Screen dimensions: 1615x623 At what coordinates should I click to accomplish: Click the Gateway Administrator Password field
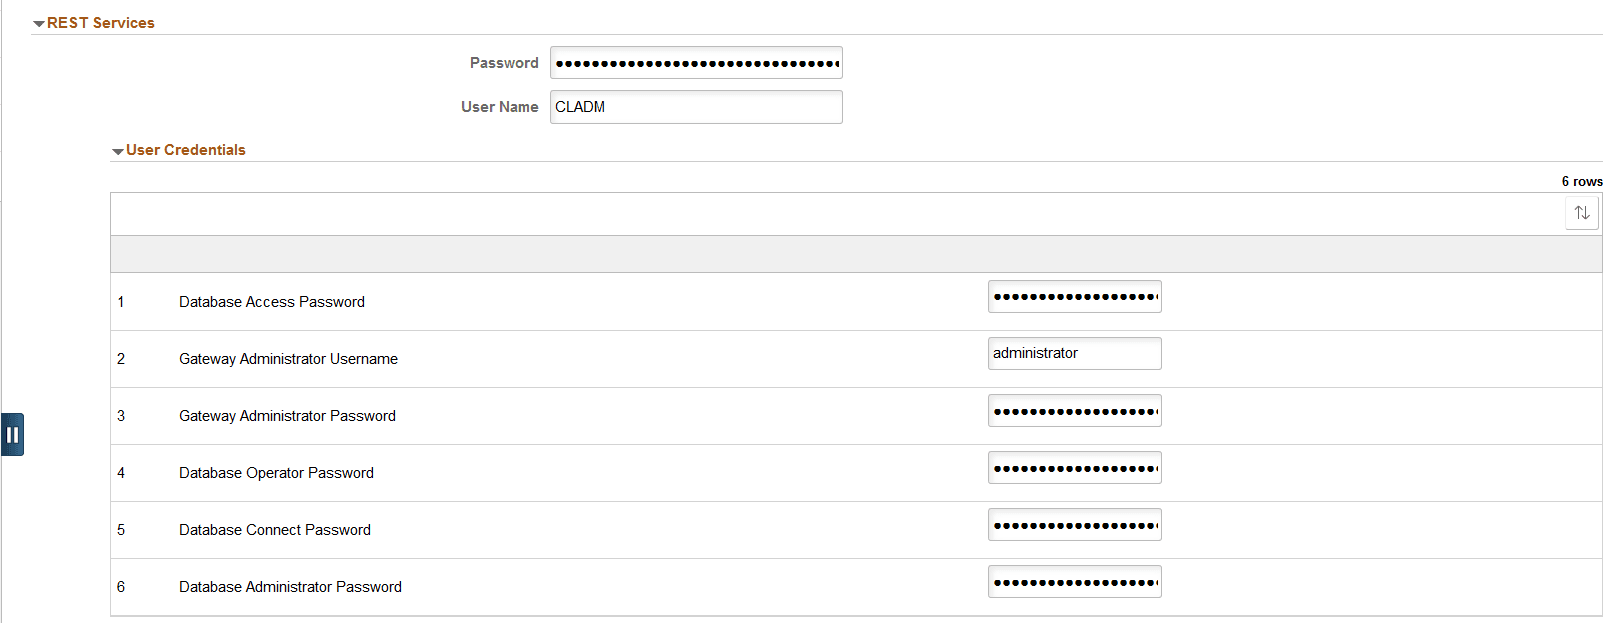[1074, 410]
